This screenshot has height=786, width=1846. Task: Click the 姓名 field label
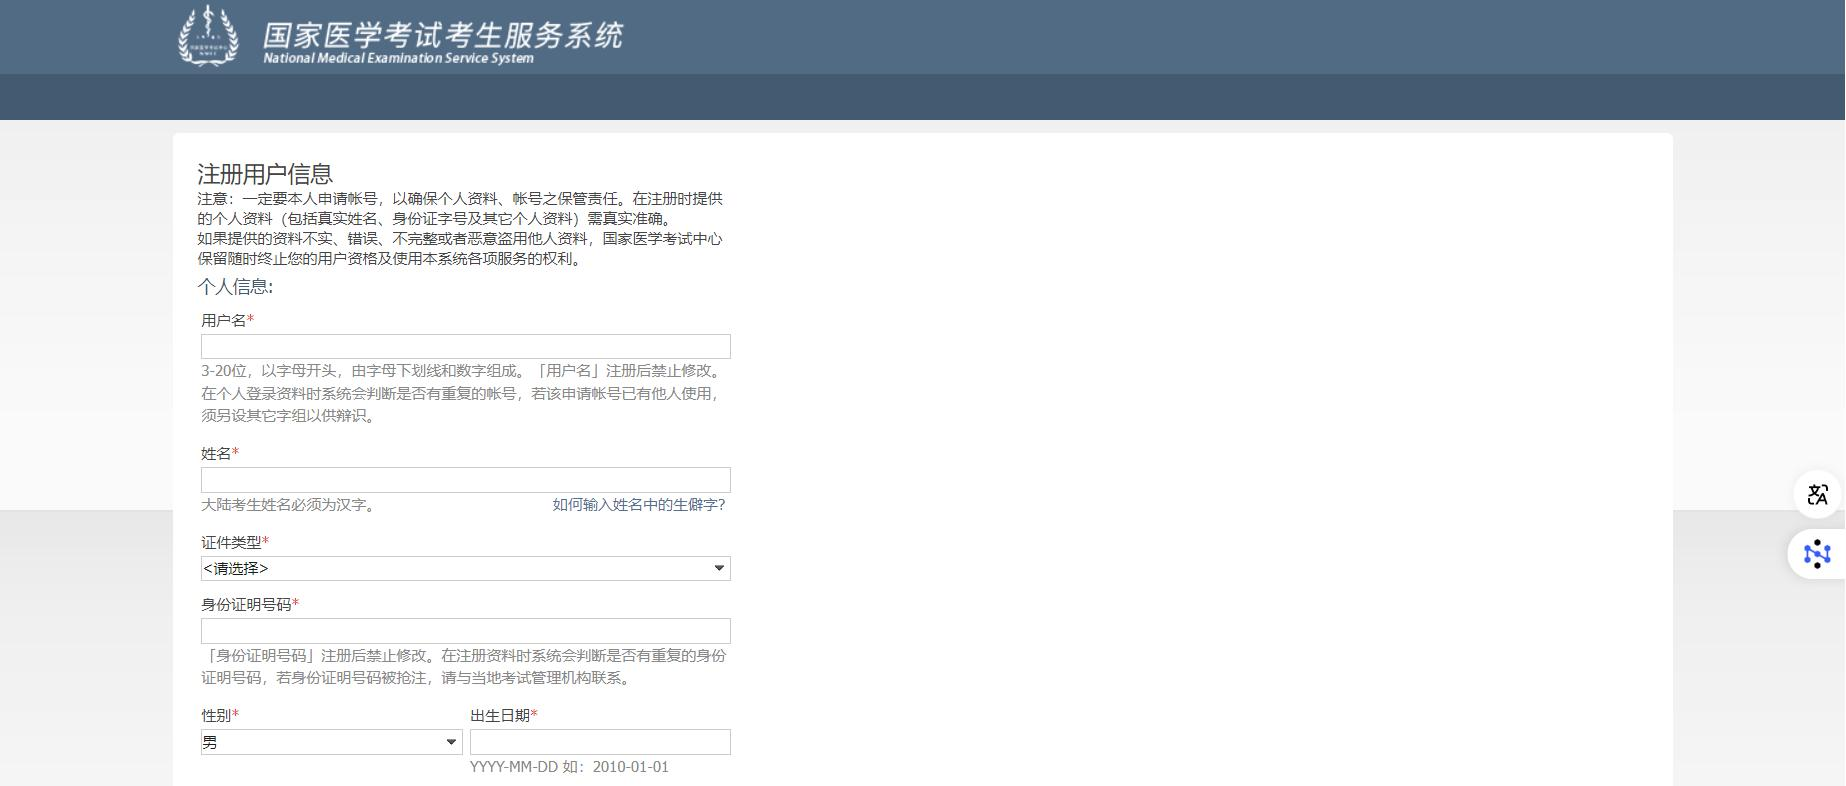point(216,453)
